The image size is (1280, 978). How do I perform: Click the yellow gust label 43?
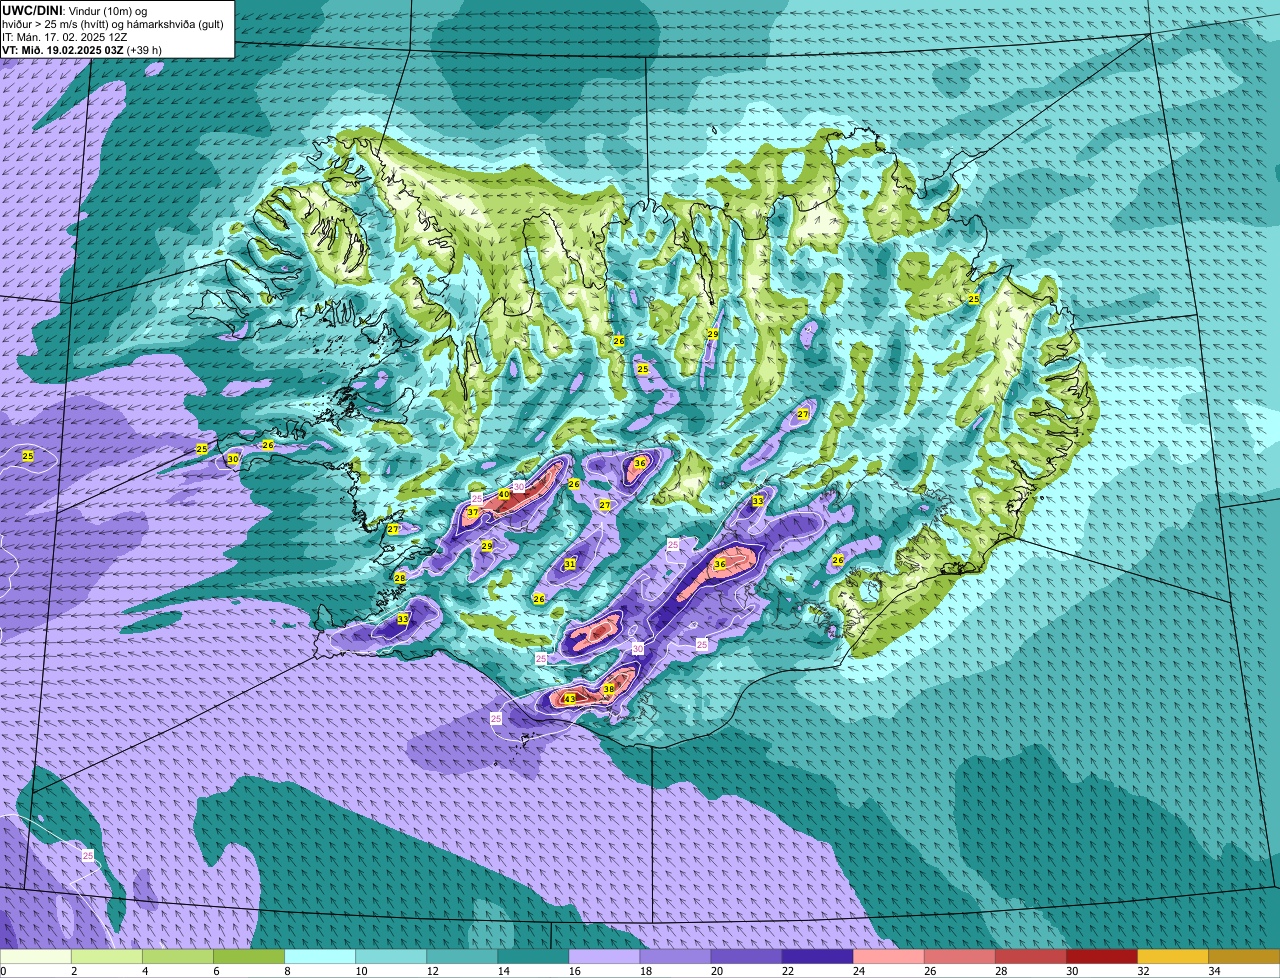570,698
